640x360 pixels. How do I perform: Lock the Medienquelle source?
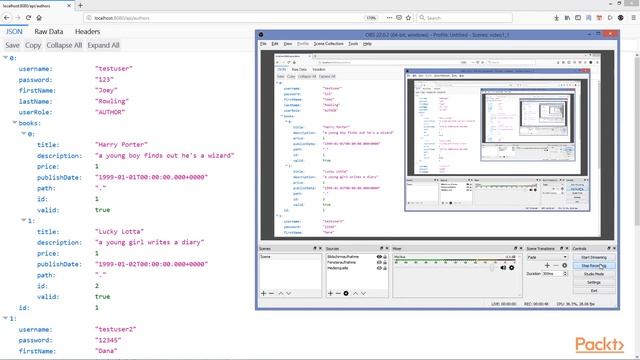click(385, 268)
